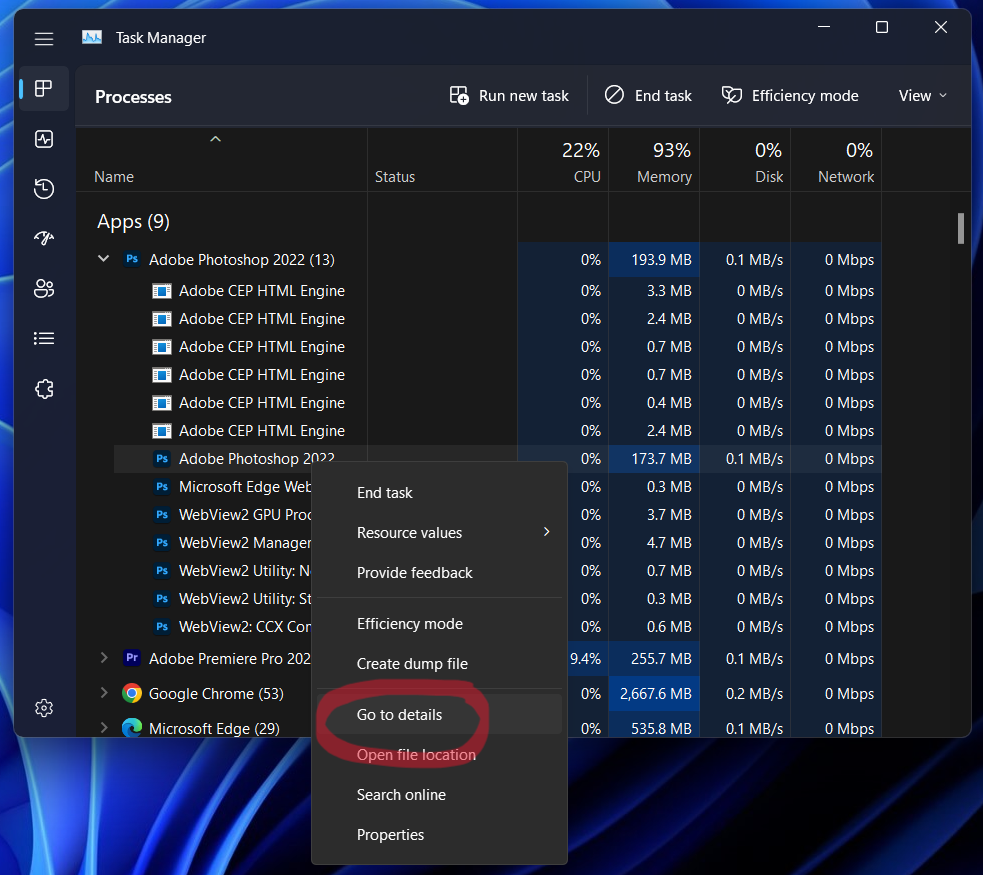983x875 pixels.
Task: Open Resource values submenu arrow
Action: pos(547,532)
